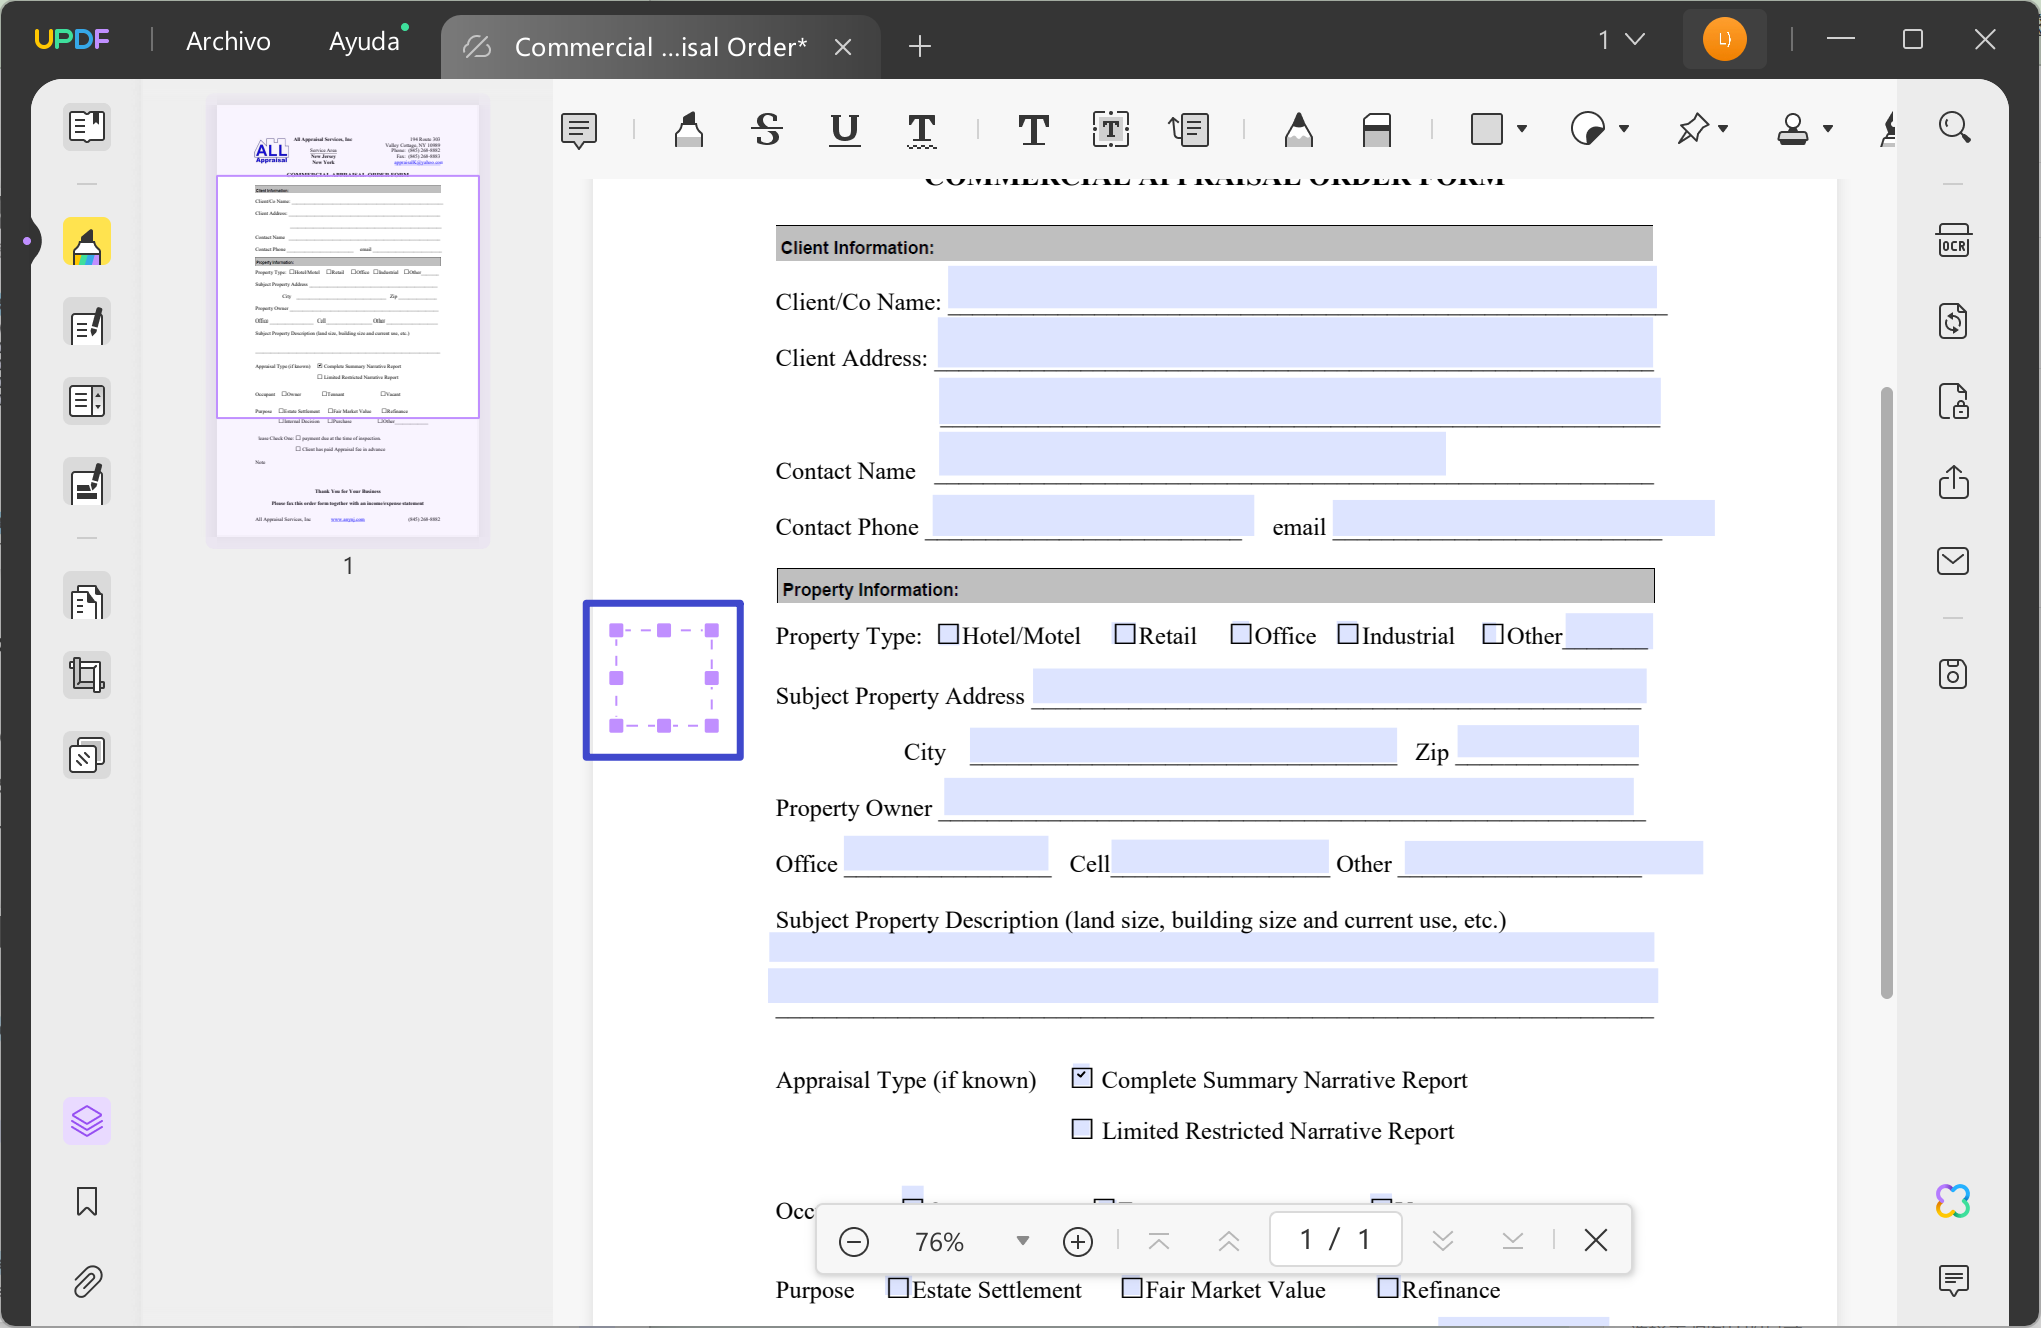
Task: Open the Form preparation tool in sidebar
Action: click(87, 402)
